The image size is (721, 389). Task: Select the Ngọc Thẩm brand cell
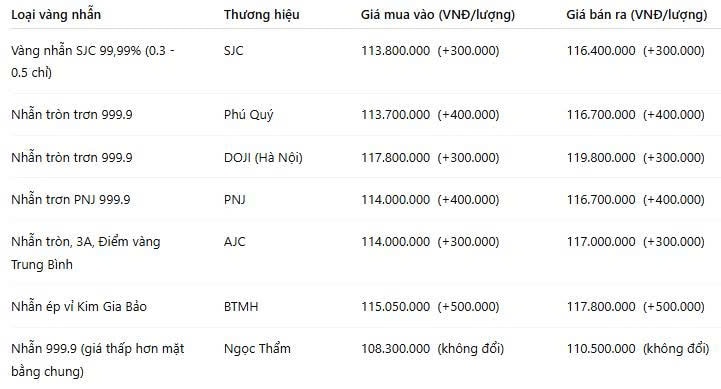[x=257, y=349]
